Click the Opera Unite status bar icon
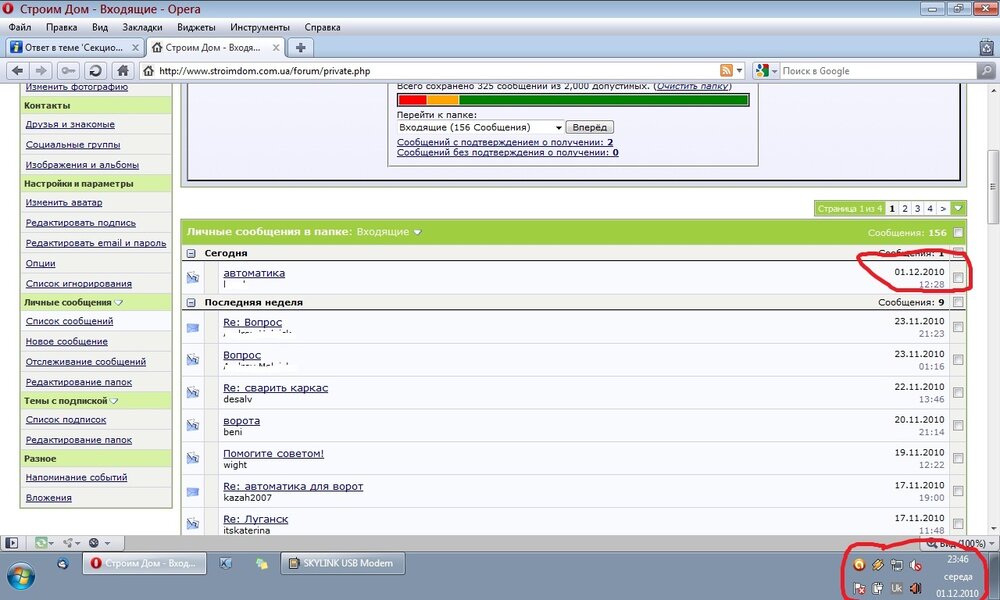The width and height of the screenshot is (1000, 600). pyautogui.click(x=70, y=543)
